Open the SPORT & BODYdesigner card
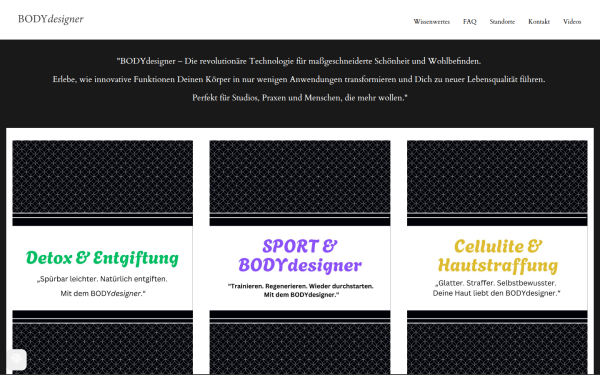The height and width of the screenshot is (375, 600). point(300,257)
